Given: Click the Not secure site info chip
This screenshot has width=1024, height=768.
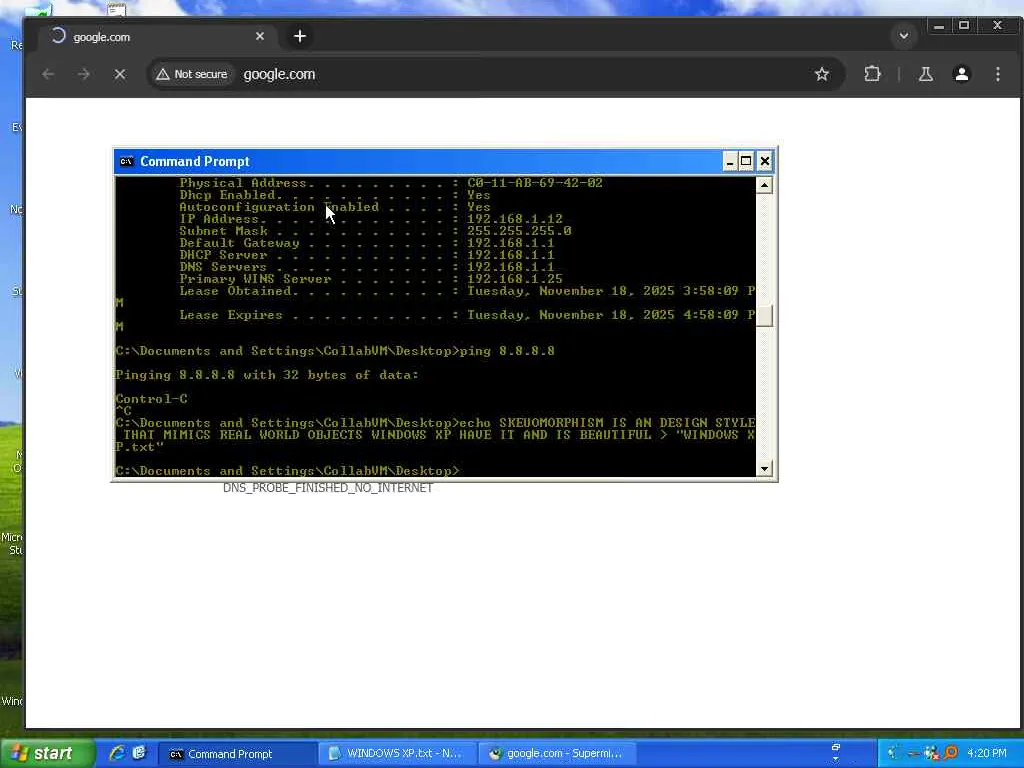Looking at the screenshot, I should pos(192,74).
